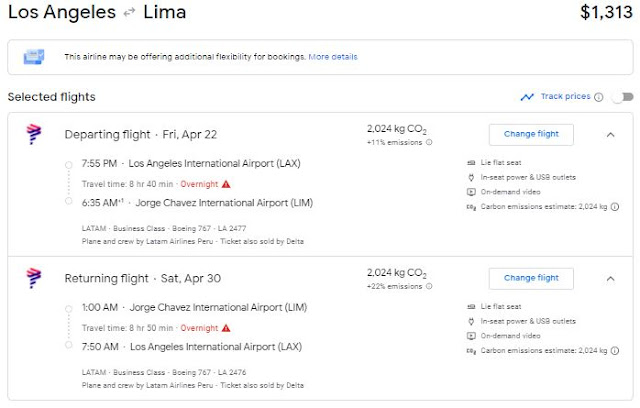The image size is (640, 408).
Task: Click the +11% emissions info icon
Action: coord(430,143)
